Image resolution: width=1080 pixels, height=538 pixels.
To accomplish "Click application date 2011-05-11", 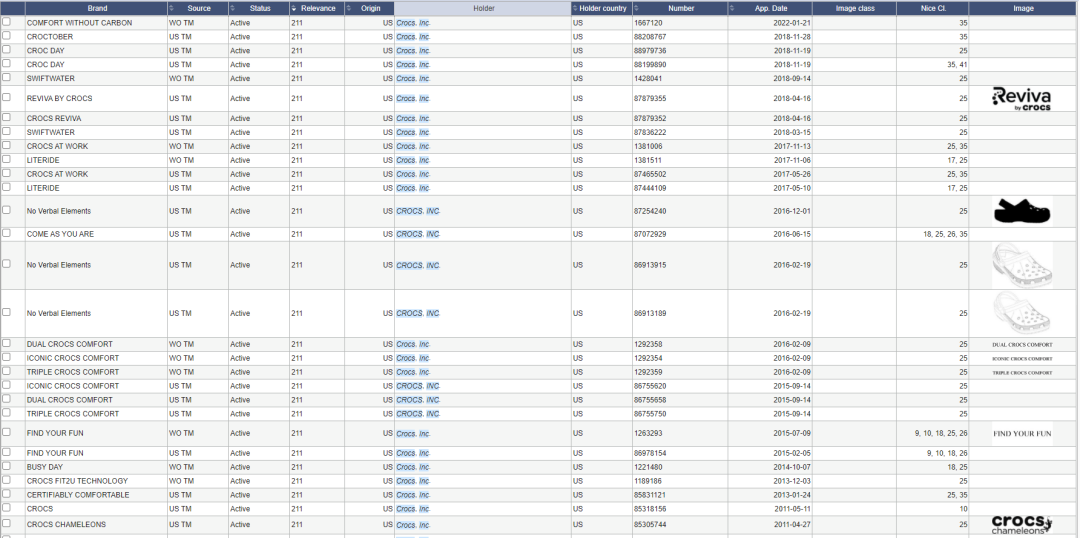I will click(792, 509).
